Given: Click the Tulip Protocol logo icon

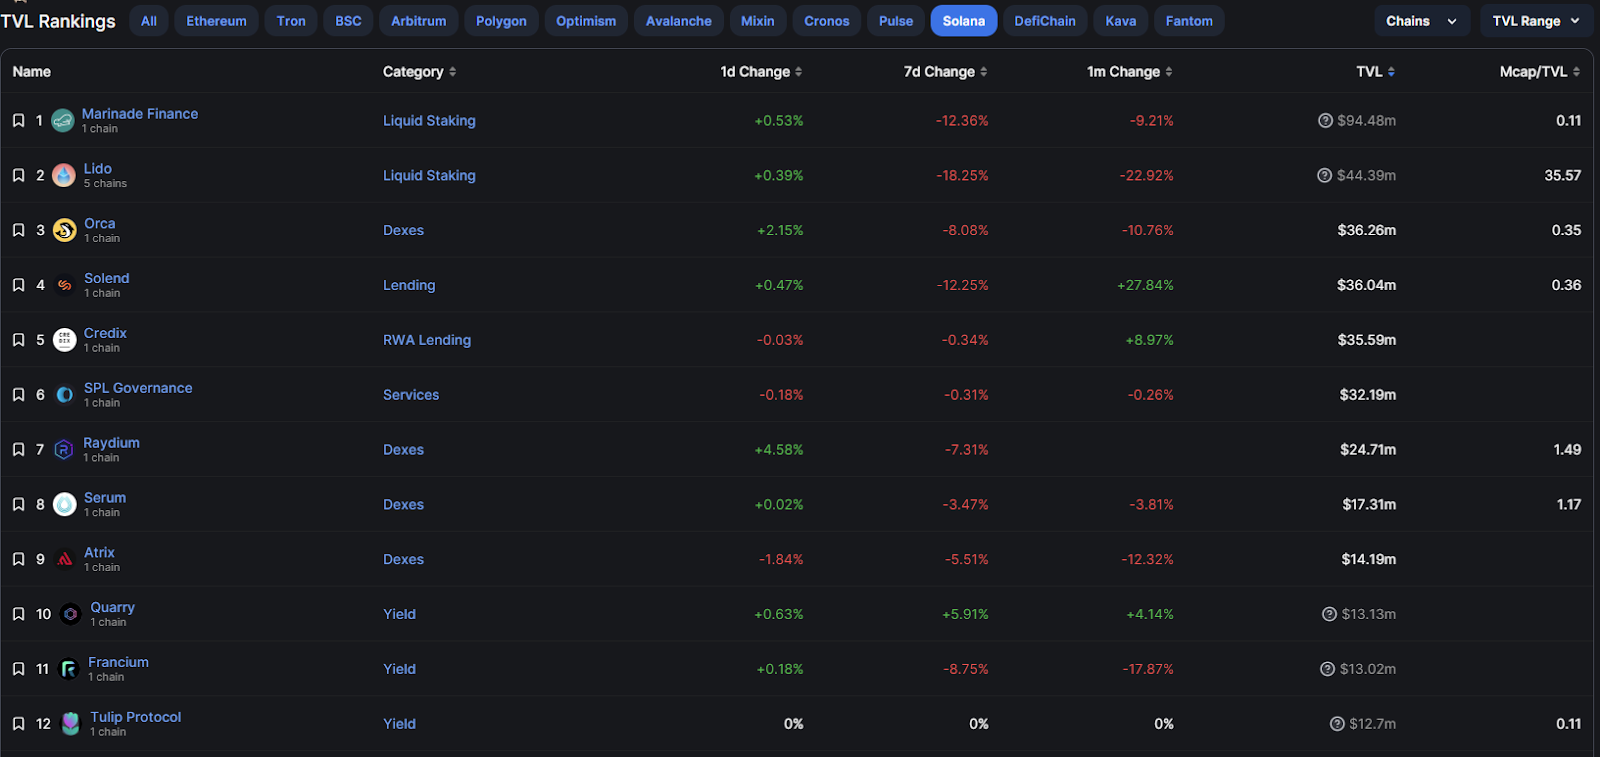Looking at the screenshot, I should point(71,724).
